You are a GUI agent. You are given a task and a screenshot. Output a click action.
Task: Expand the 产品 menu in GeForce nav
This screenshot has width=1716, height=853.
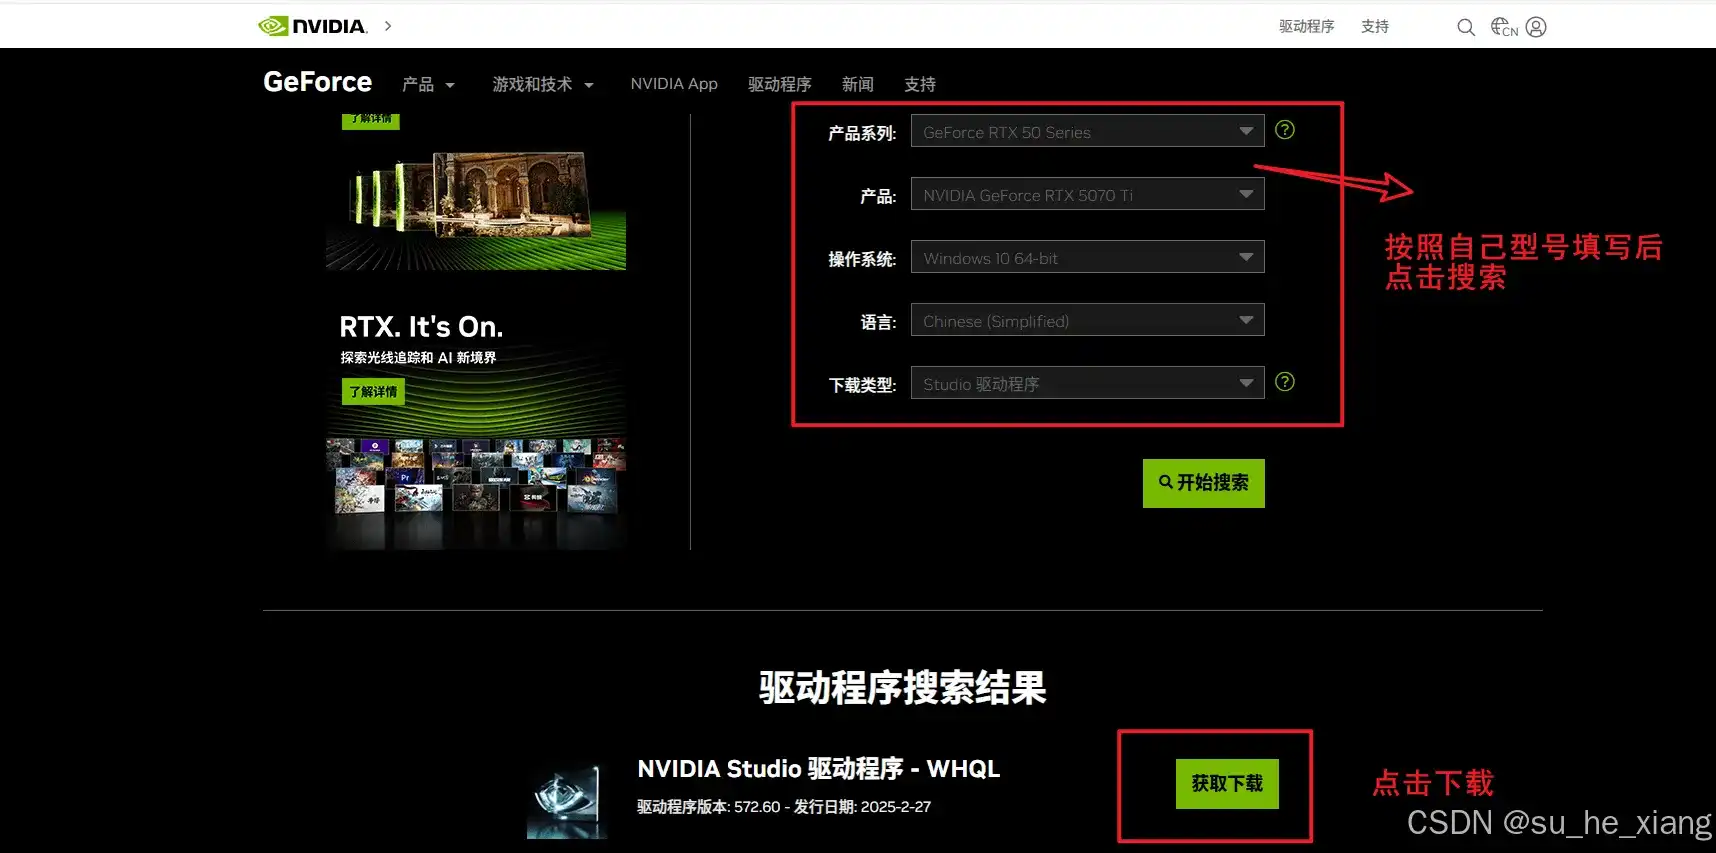[x=428, y=84]
